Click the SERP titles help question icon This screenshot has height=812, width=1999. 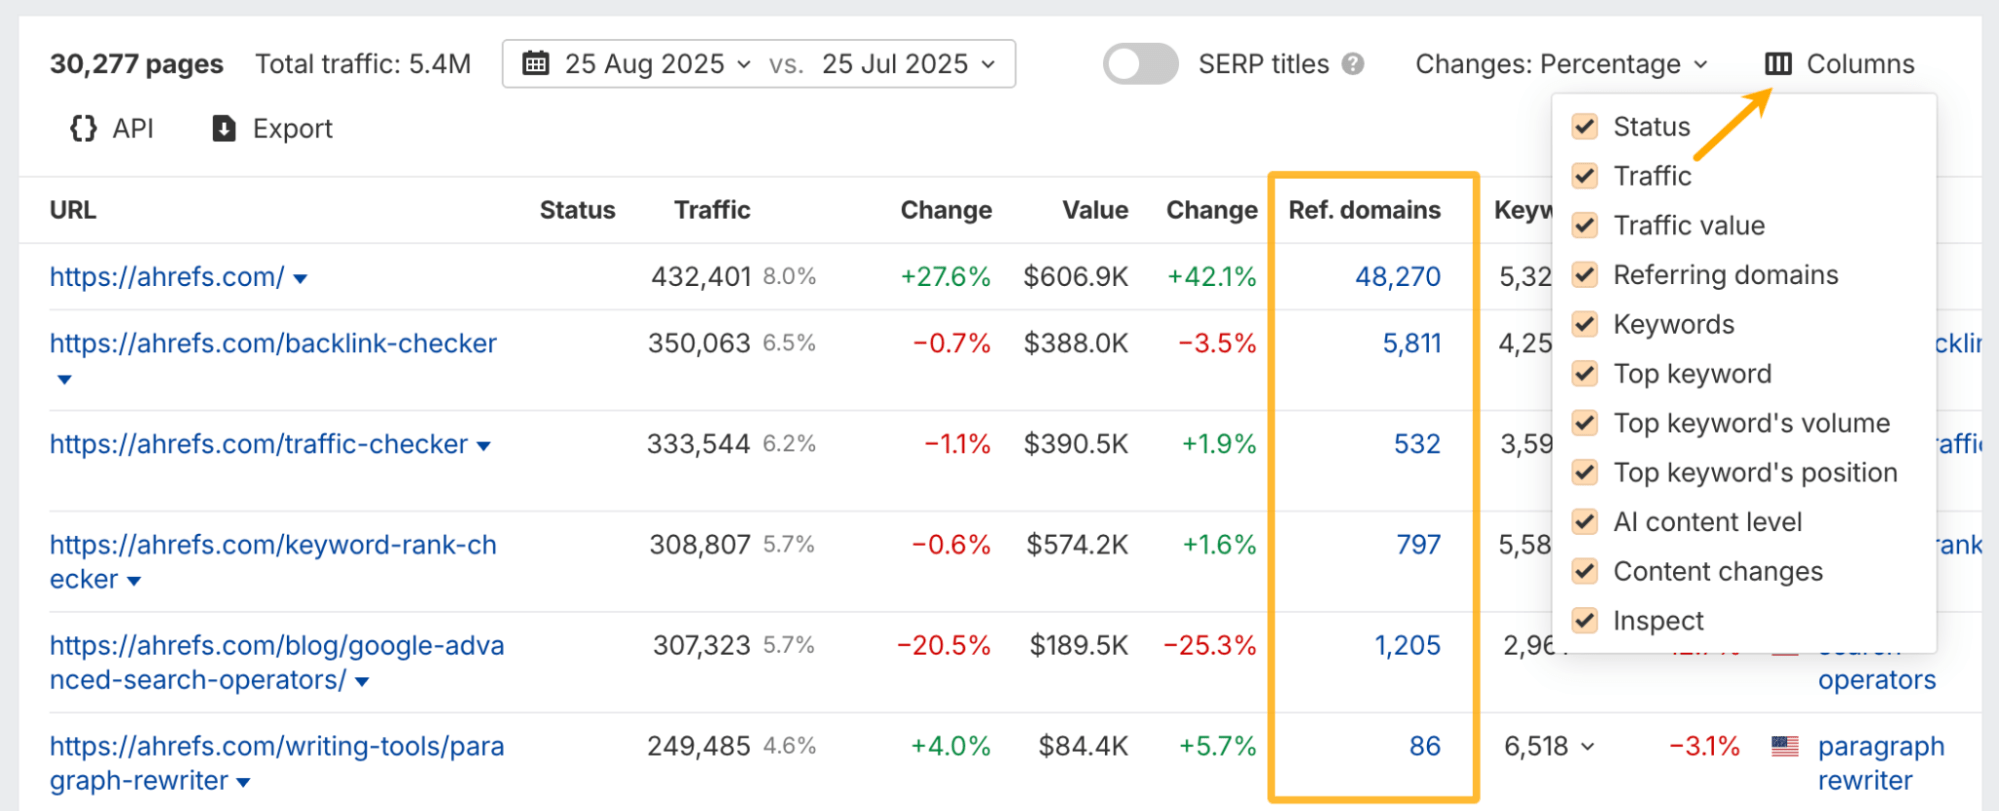(1353, 64)
